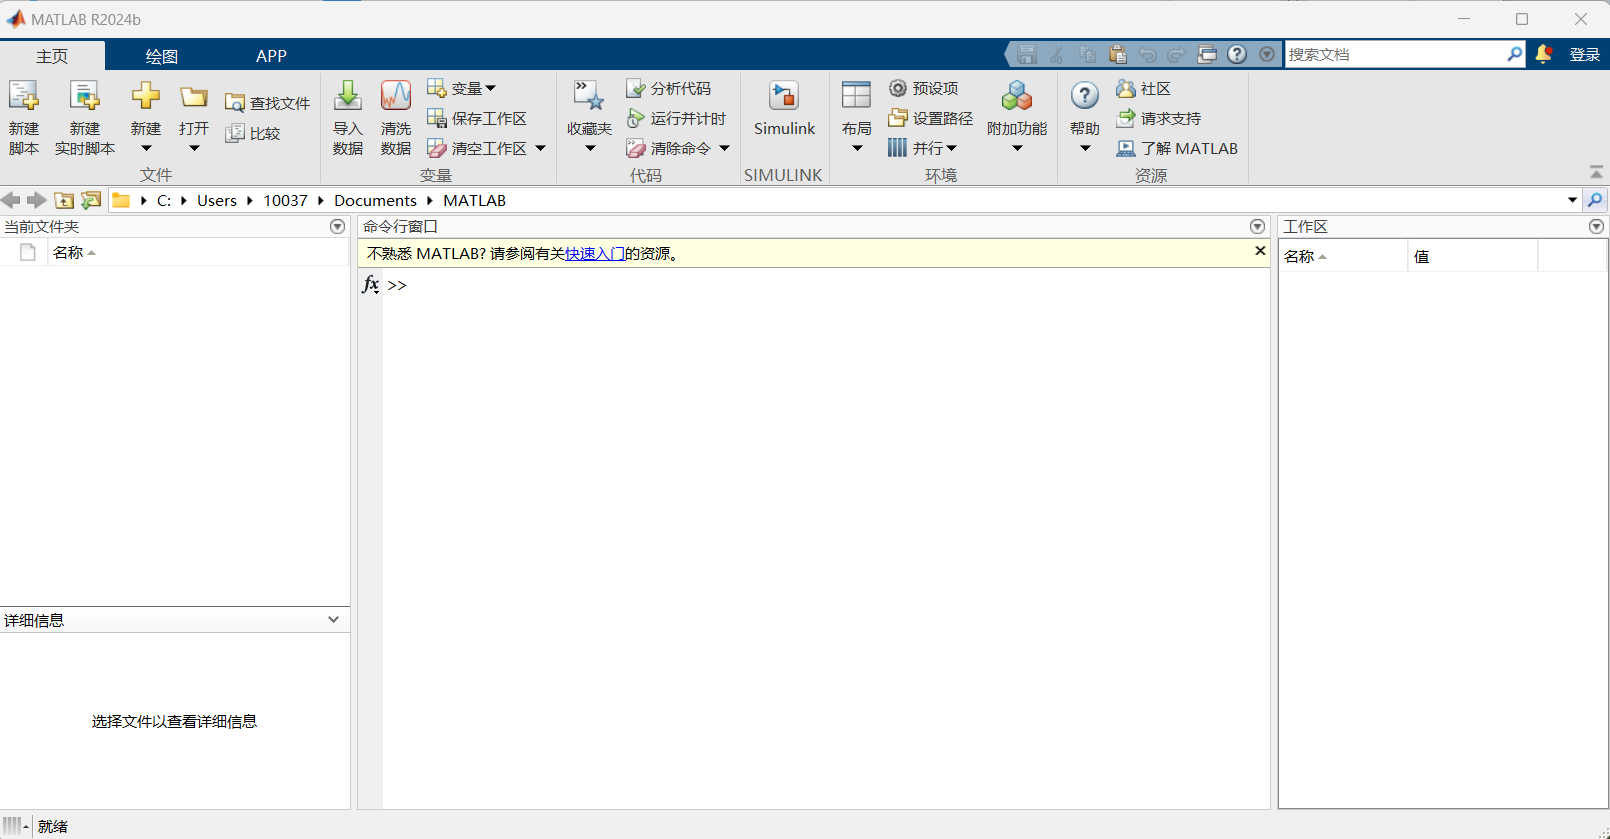This screenshot has width=1610, height=839.
Task: Expand the 附加功能 dropdown arrow
Action: point(1017,149)
